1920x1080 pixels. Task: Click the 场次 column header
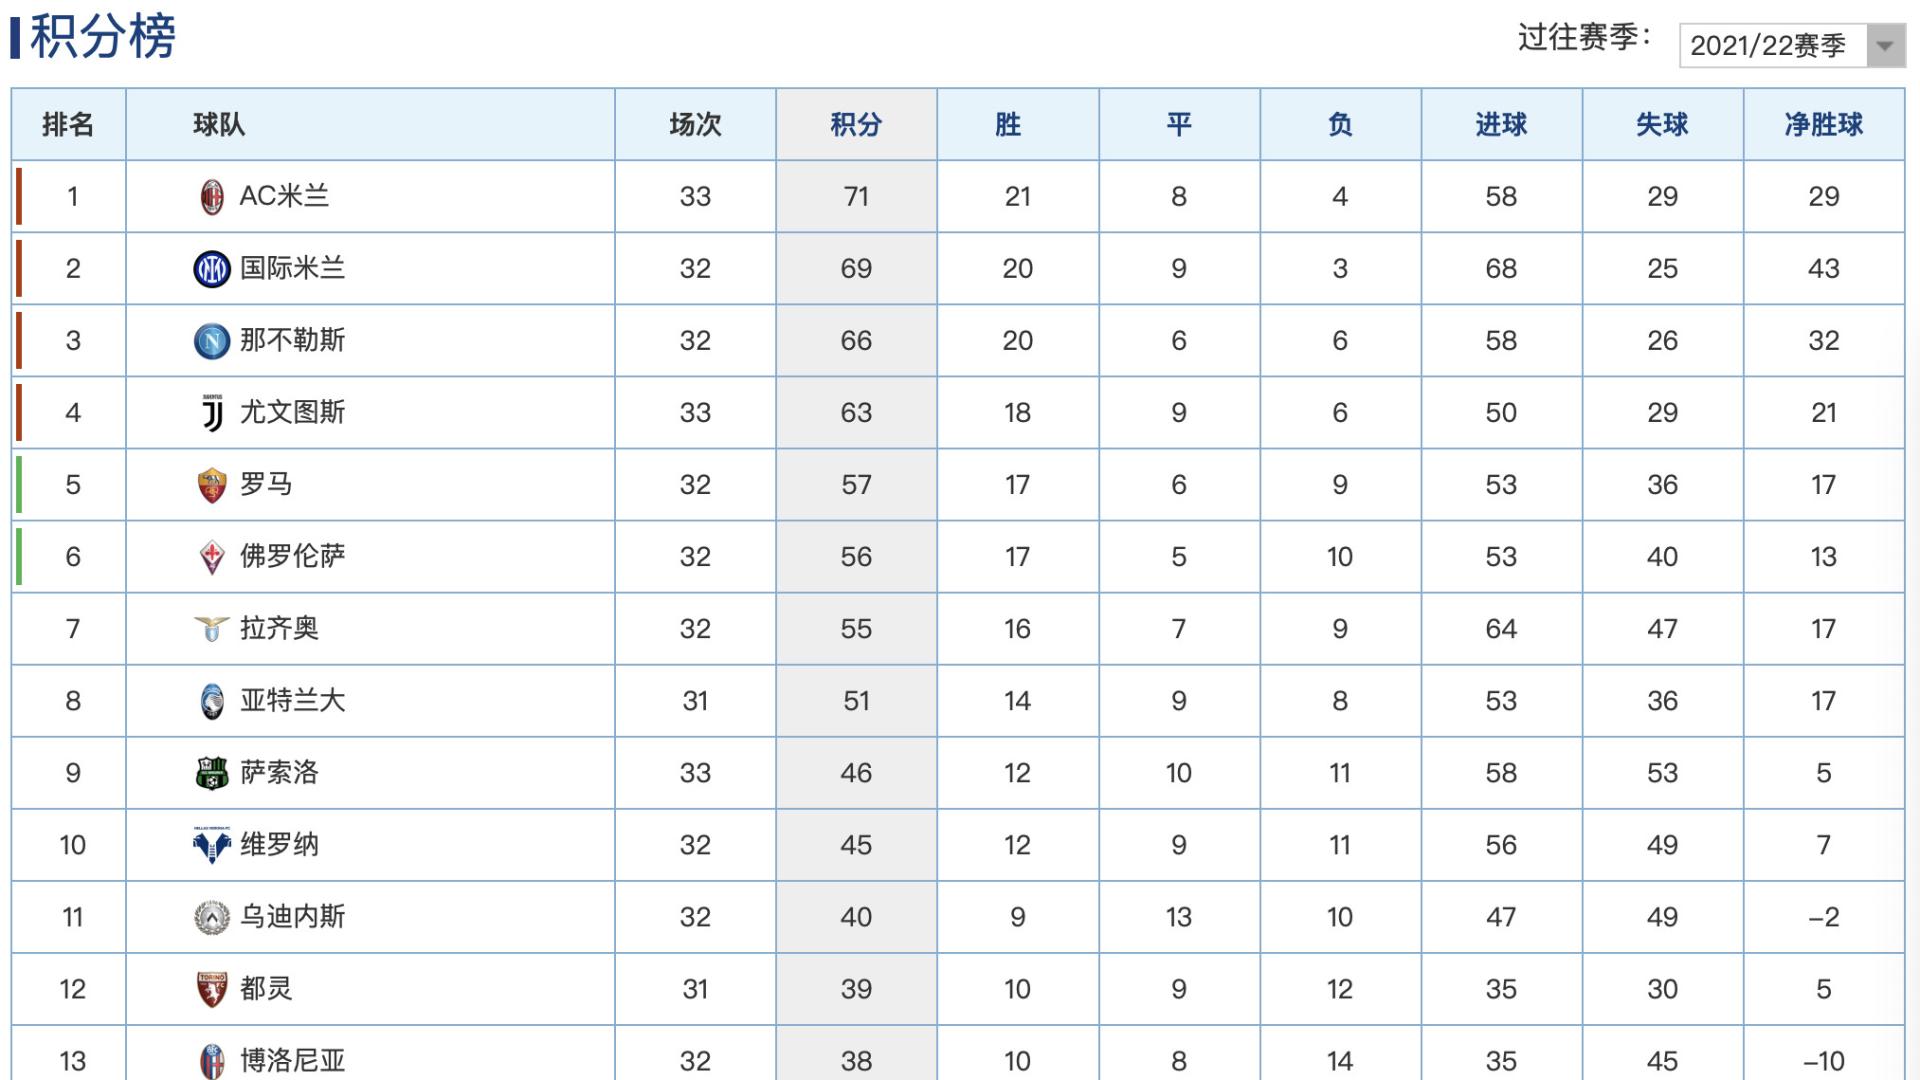point(695,125)
